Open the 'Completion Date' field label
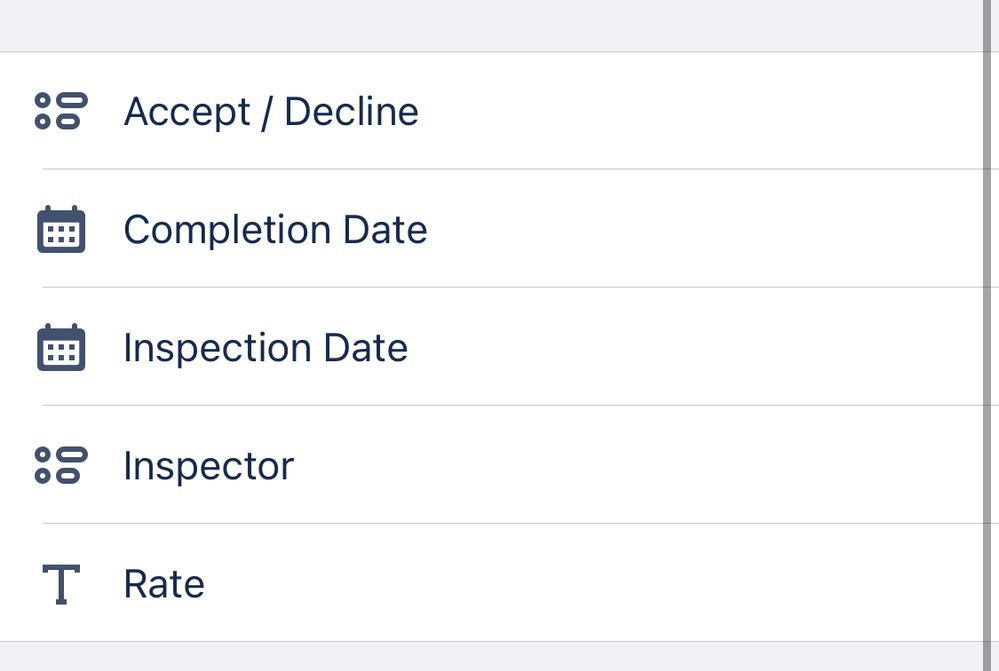Screen dimensions: 999x671 pos(275,229)
